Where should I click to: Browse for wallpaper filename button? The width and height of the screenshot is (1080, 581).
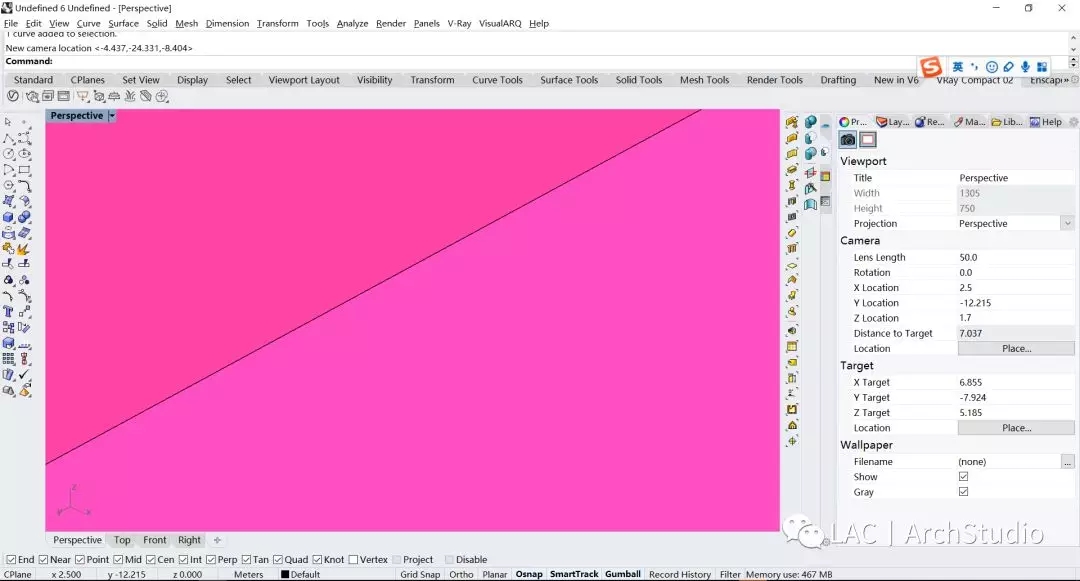pos(1068,462)
